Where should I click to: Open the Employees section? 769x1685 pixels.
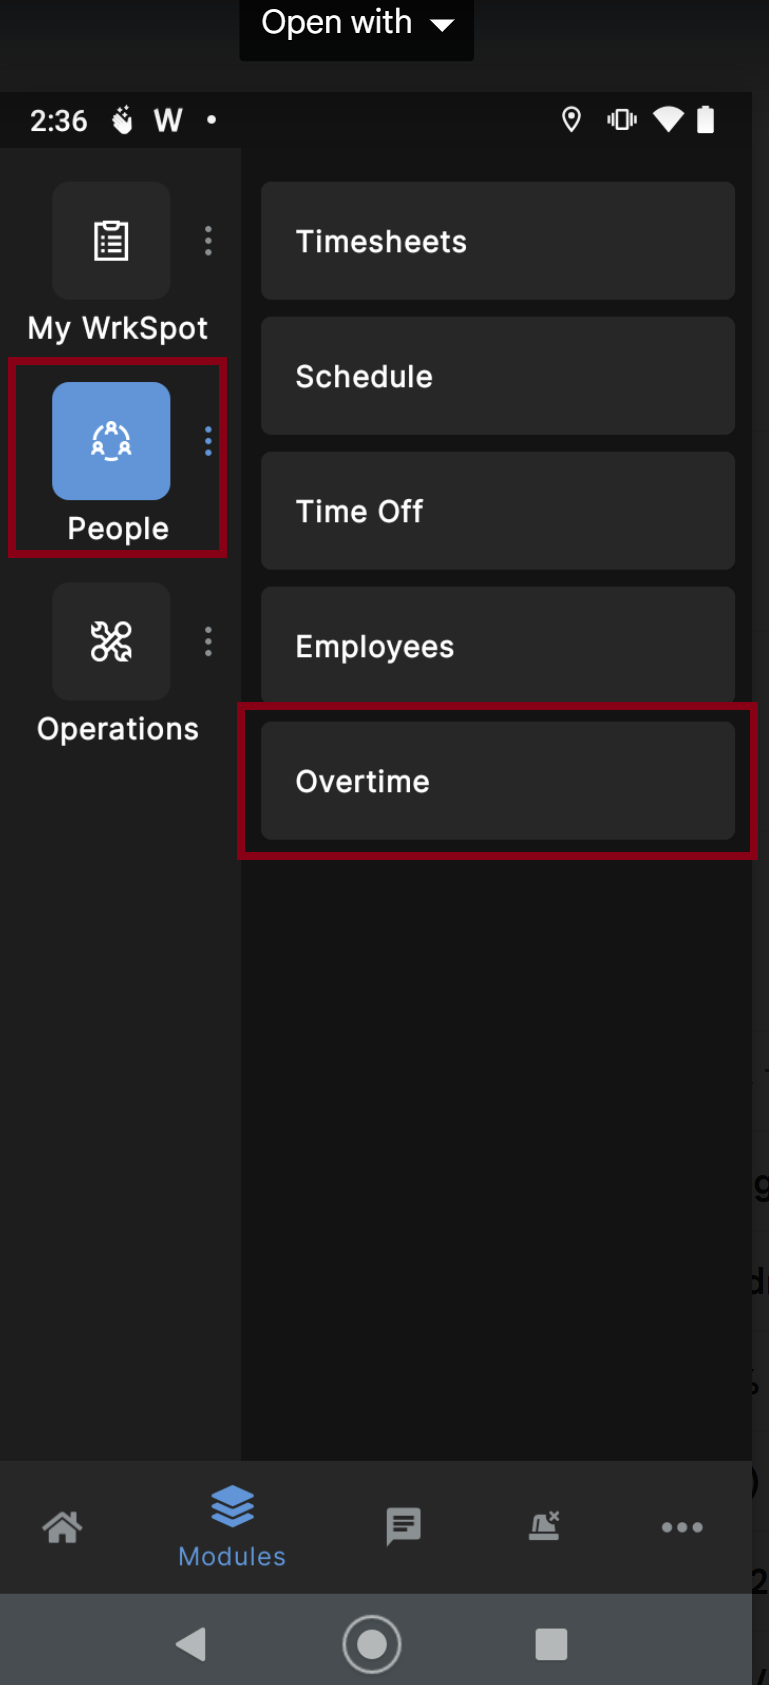click(497, 646)
